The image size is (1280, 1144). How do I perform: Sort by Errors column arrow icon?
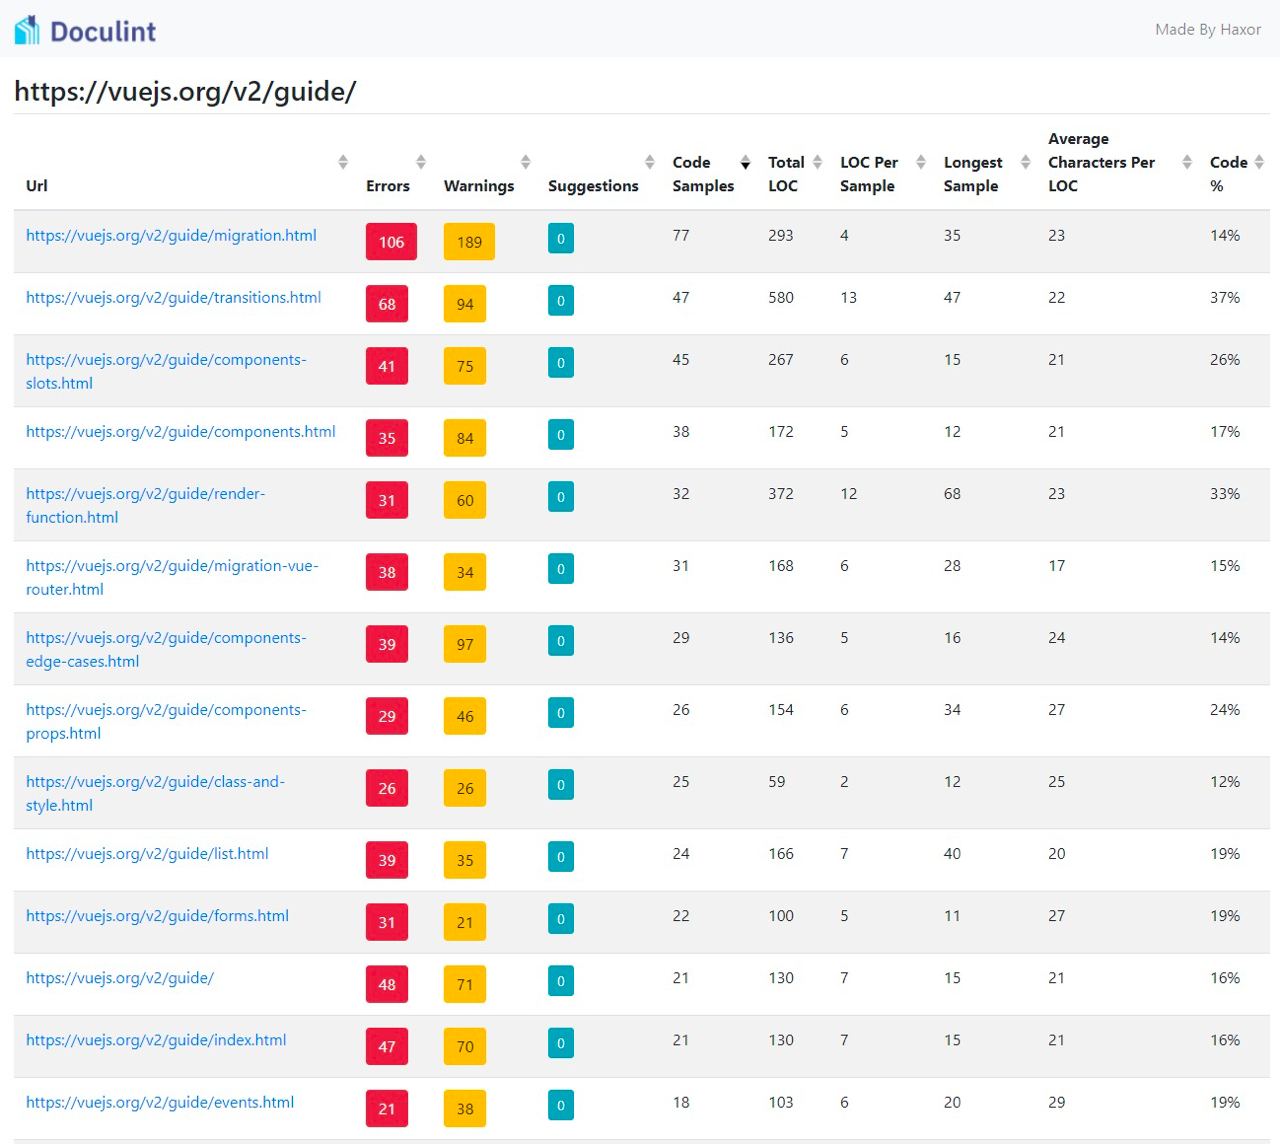pyautogui.click(x=421, y=162)
